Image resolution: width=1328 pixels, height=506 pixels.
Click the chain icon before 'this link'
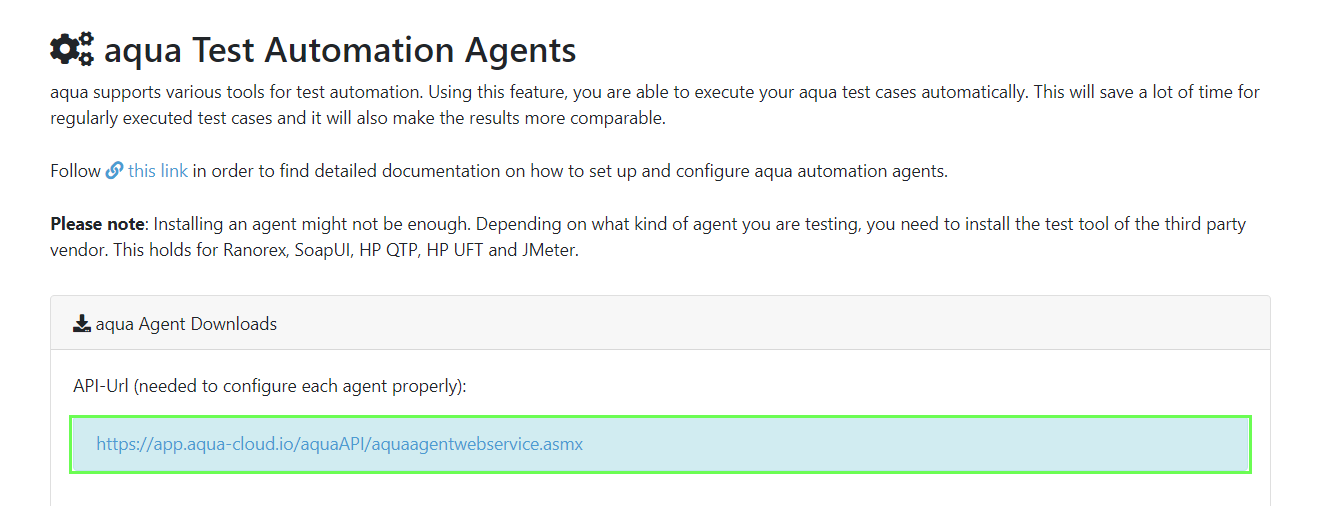click(114, 171)
